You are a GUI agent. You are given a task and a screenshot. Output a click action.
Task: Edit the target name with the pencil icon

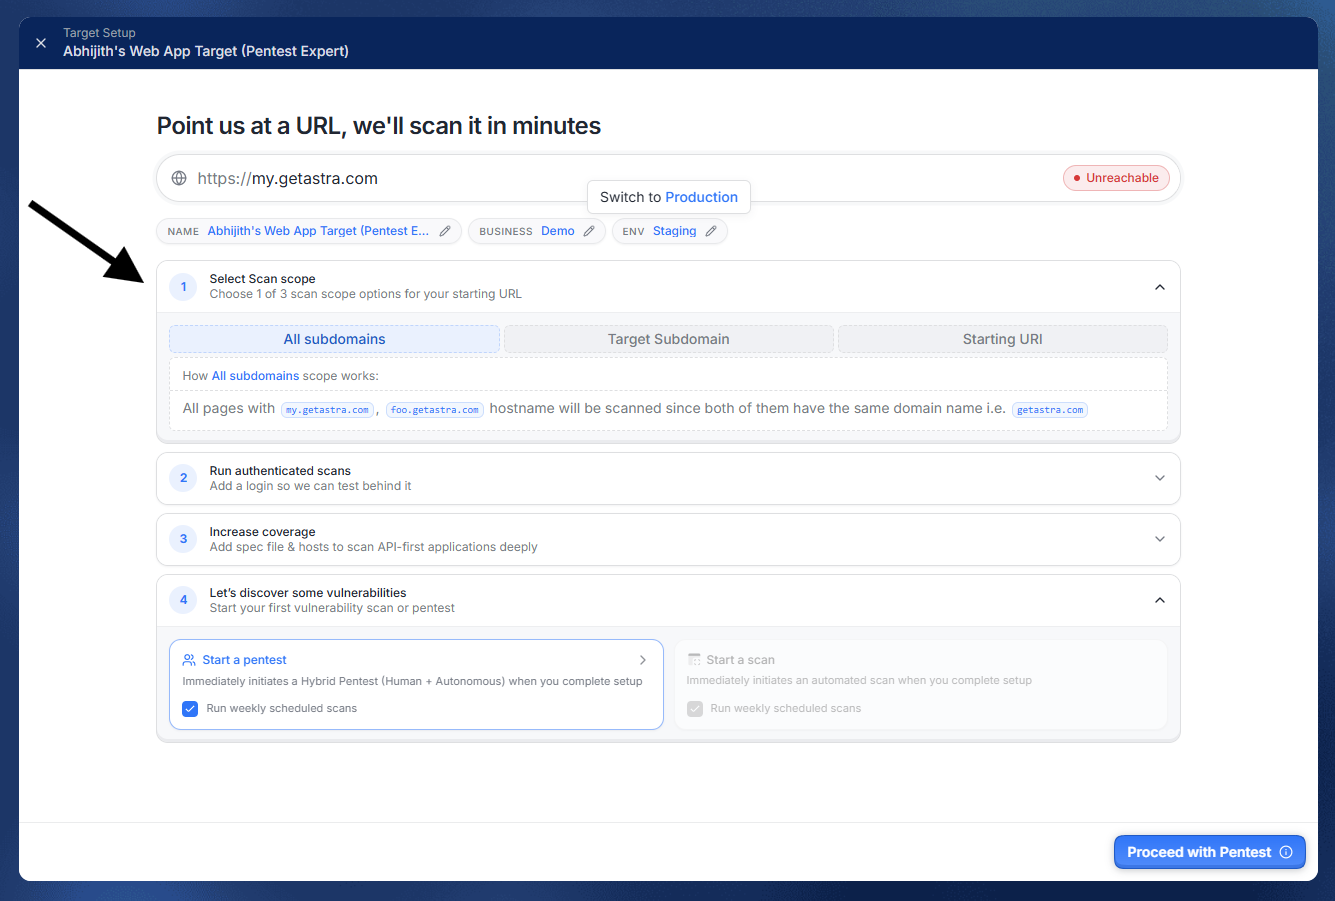point(445,231)
